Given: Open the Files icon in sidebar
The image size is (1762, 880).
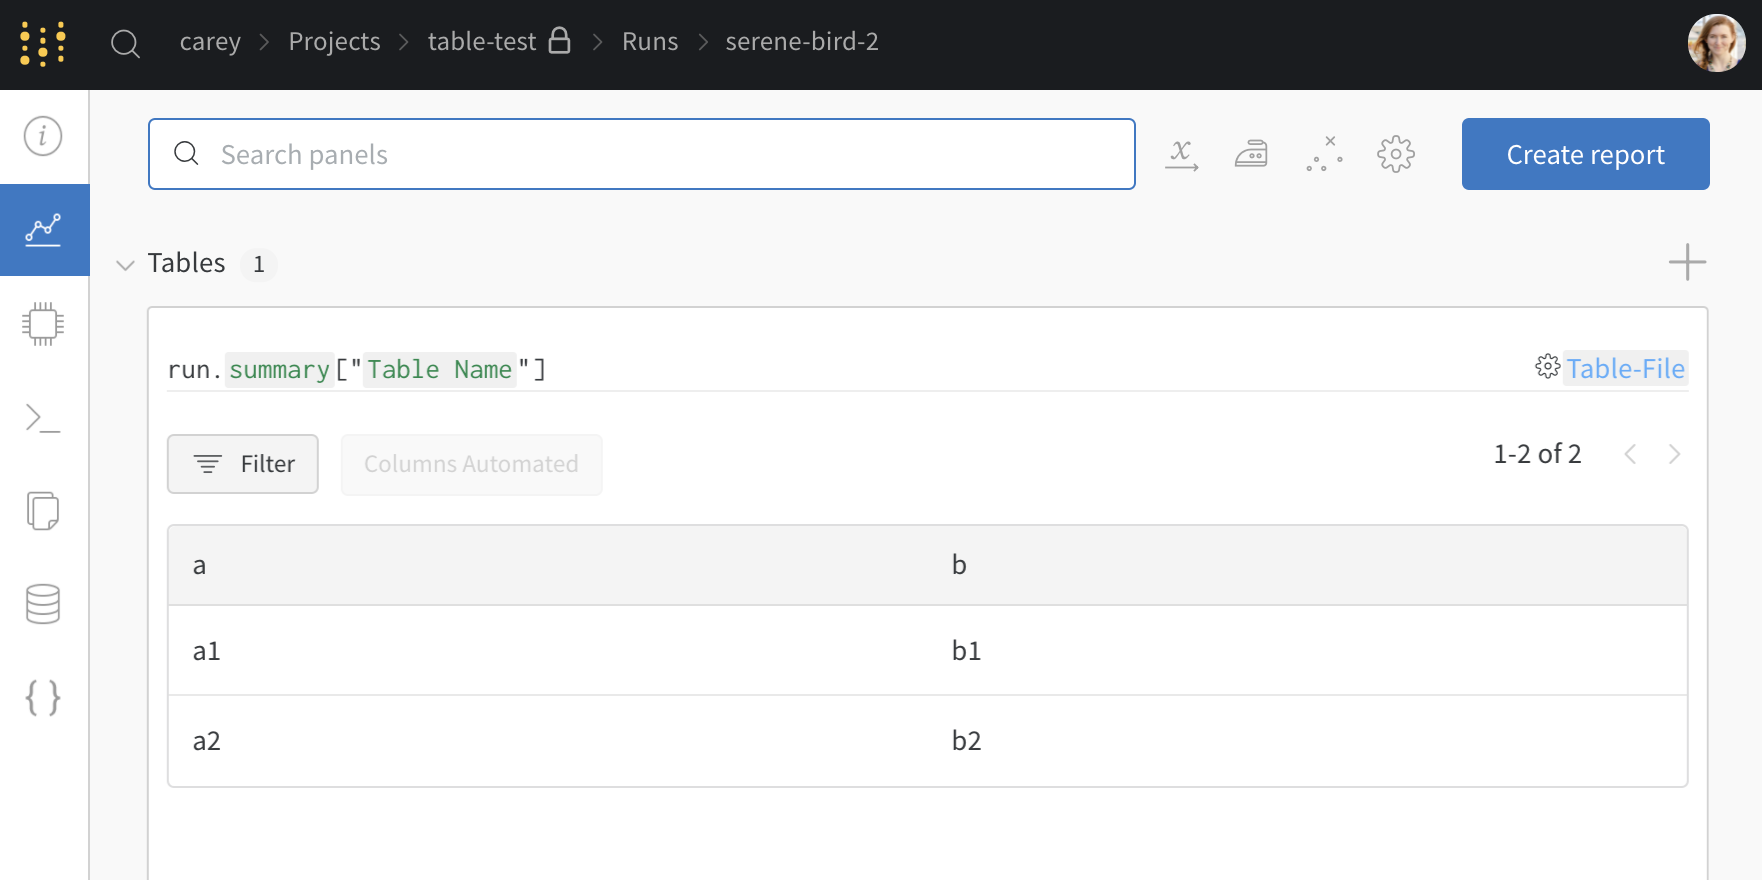Looking at the screenshot, I should [43, 511].
